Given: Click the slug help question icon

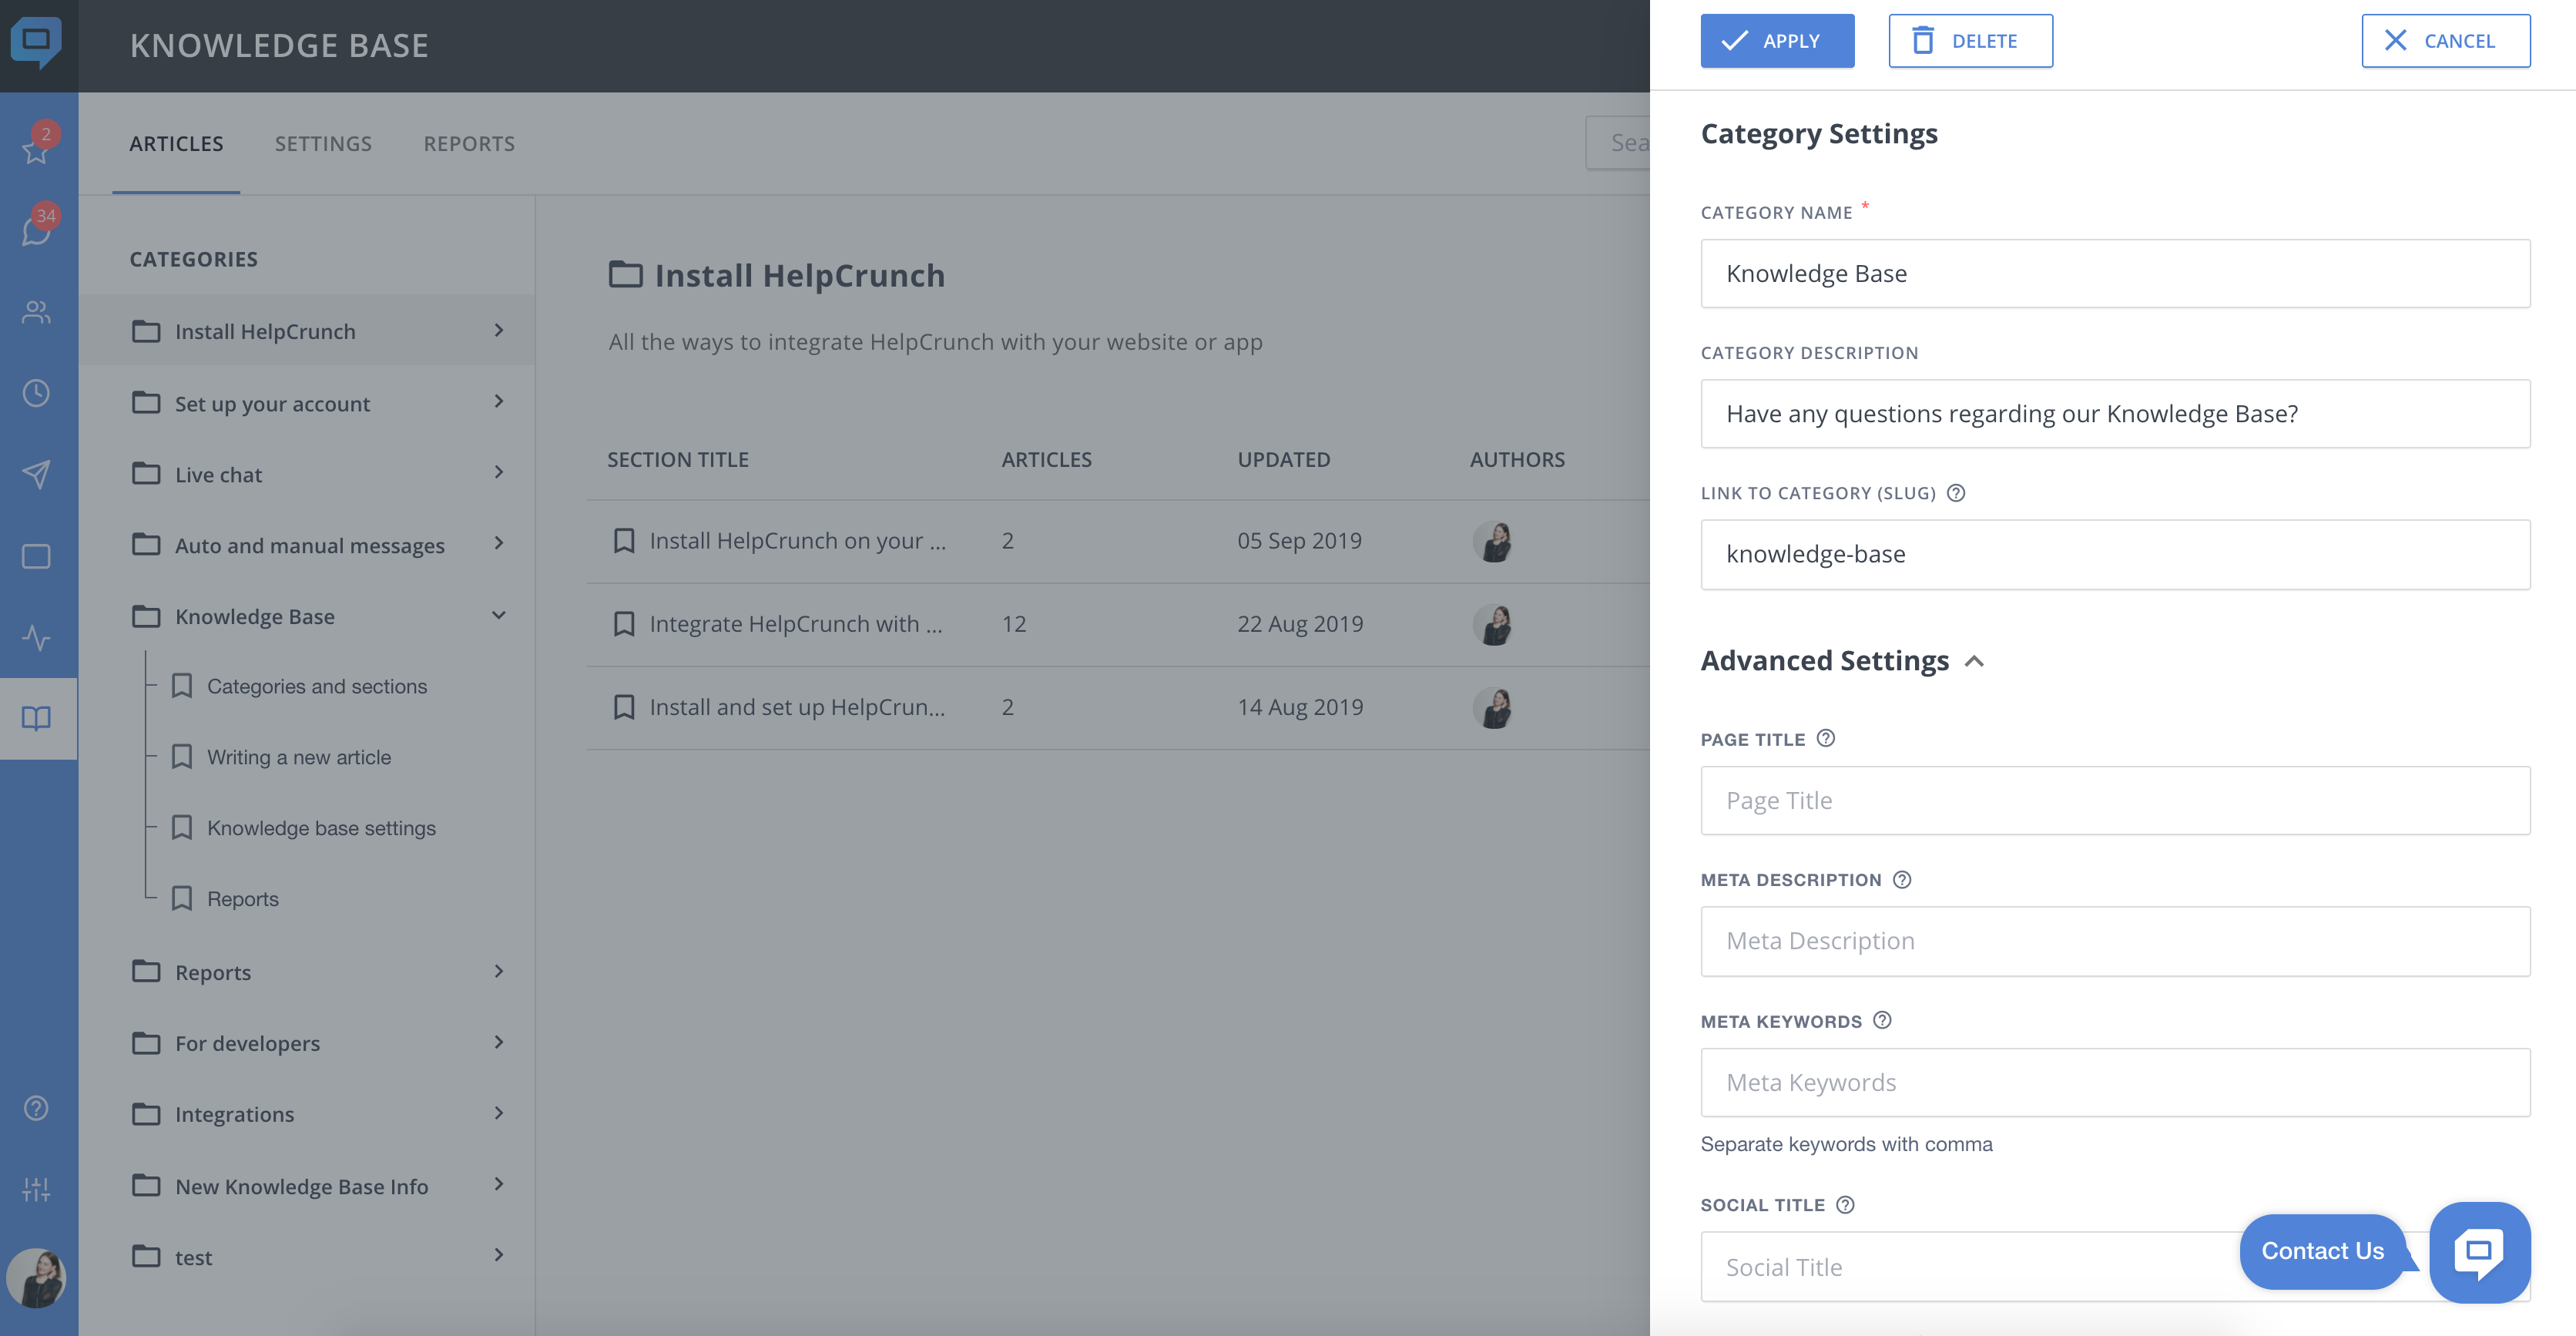Looking at the screenshot, I should click(x=1956, y=493).
